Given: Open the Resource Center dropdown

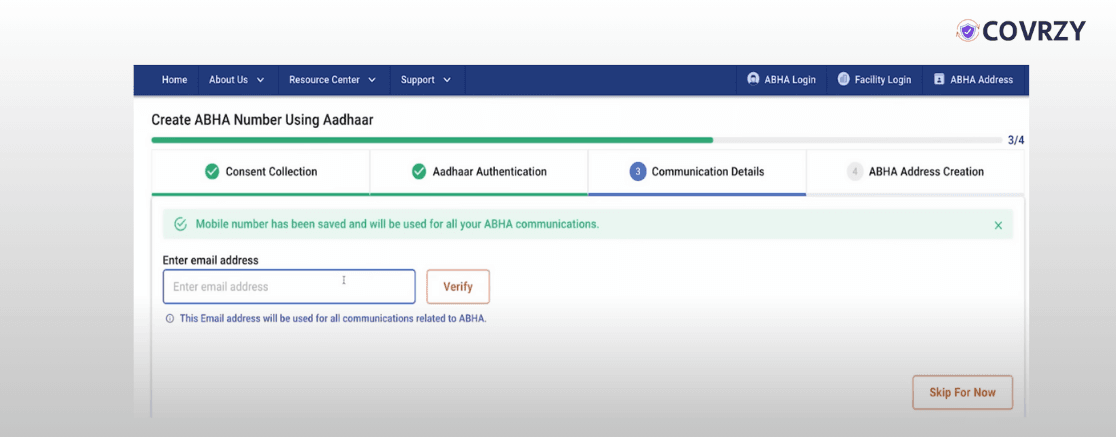Looking at the screenshot, I should [x=332, y=80].
